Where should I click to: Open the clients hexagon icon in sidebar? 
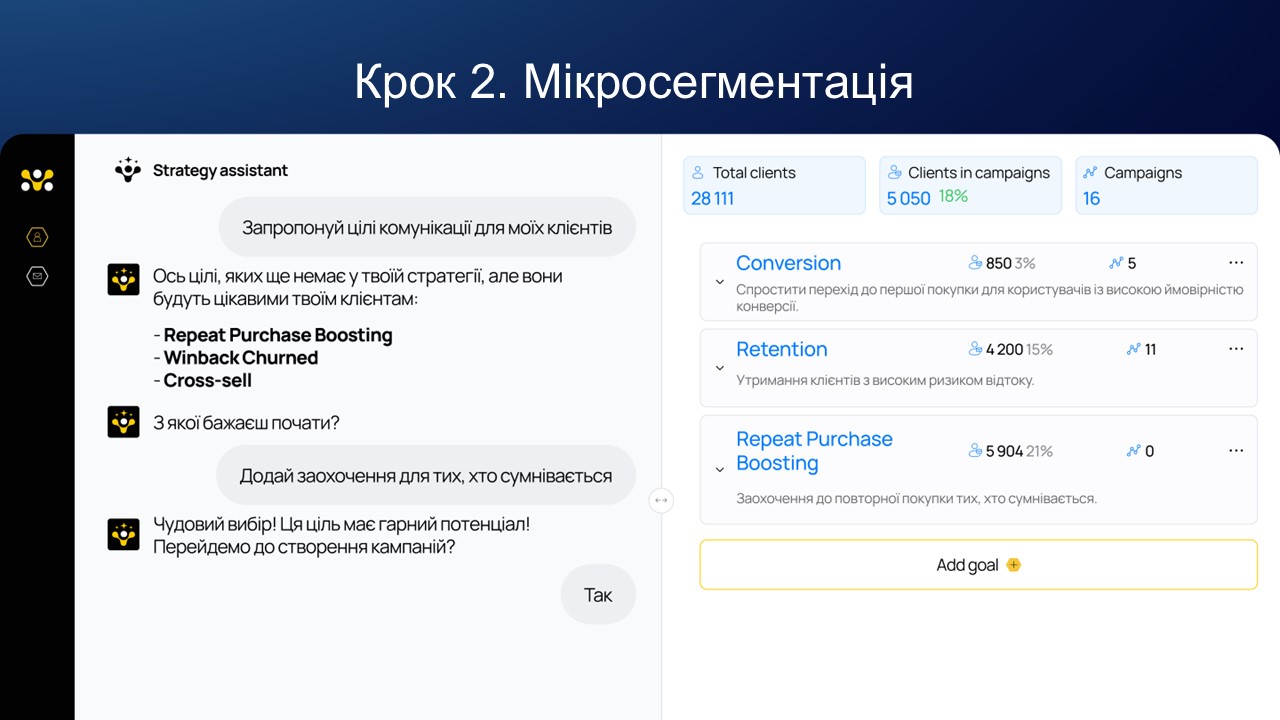click(37, 237)
